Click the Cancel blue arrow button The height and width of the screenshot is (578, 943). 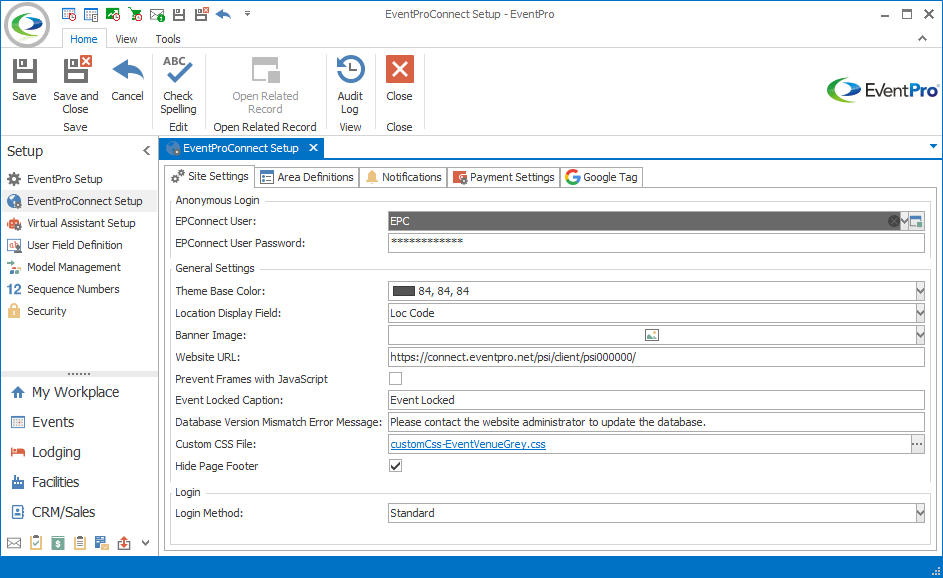pos(127,80)
